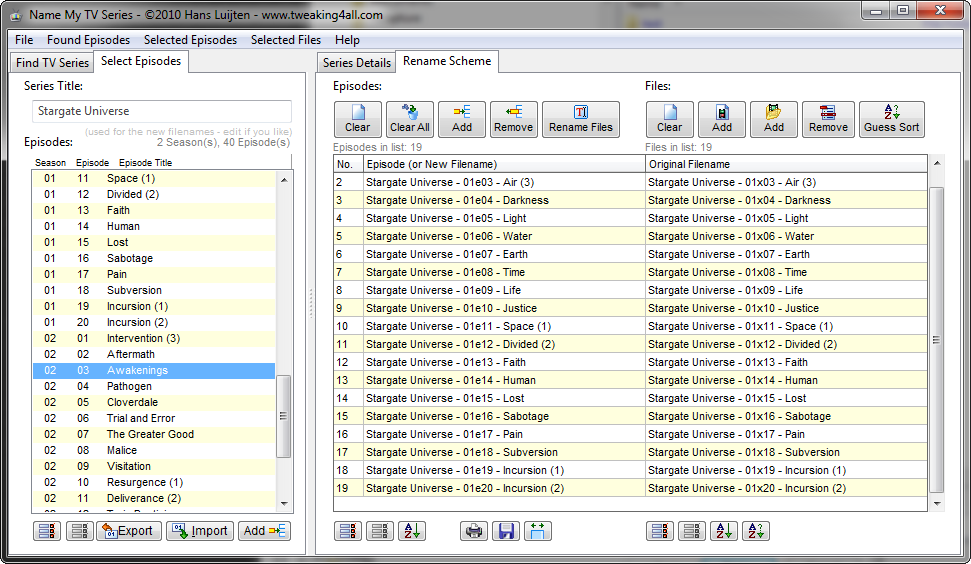Click the Rename Files button
The width and height of the screenshot is (971, 564).
click(x=581, y=119)
